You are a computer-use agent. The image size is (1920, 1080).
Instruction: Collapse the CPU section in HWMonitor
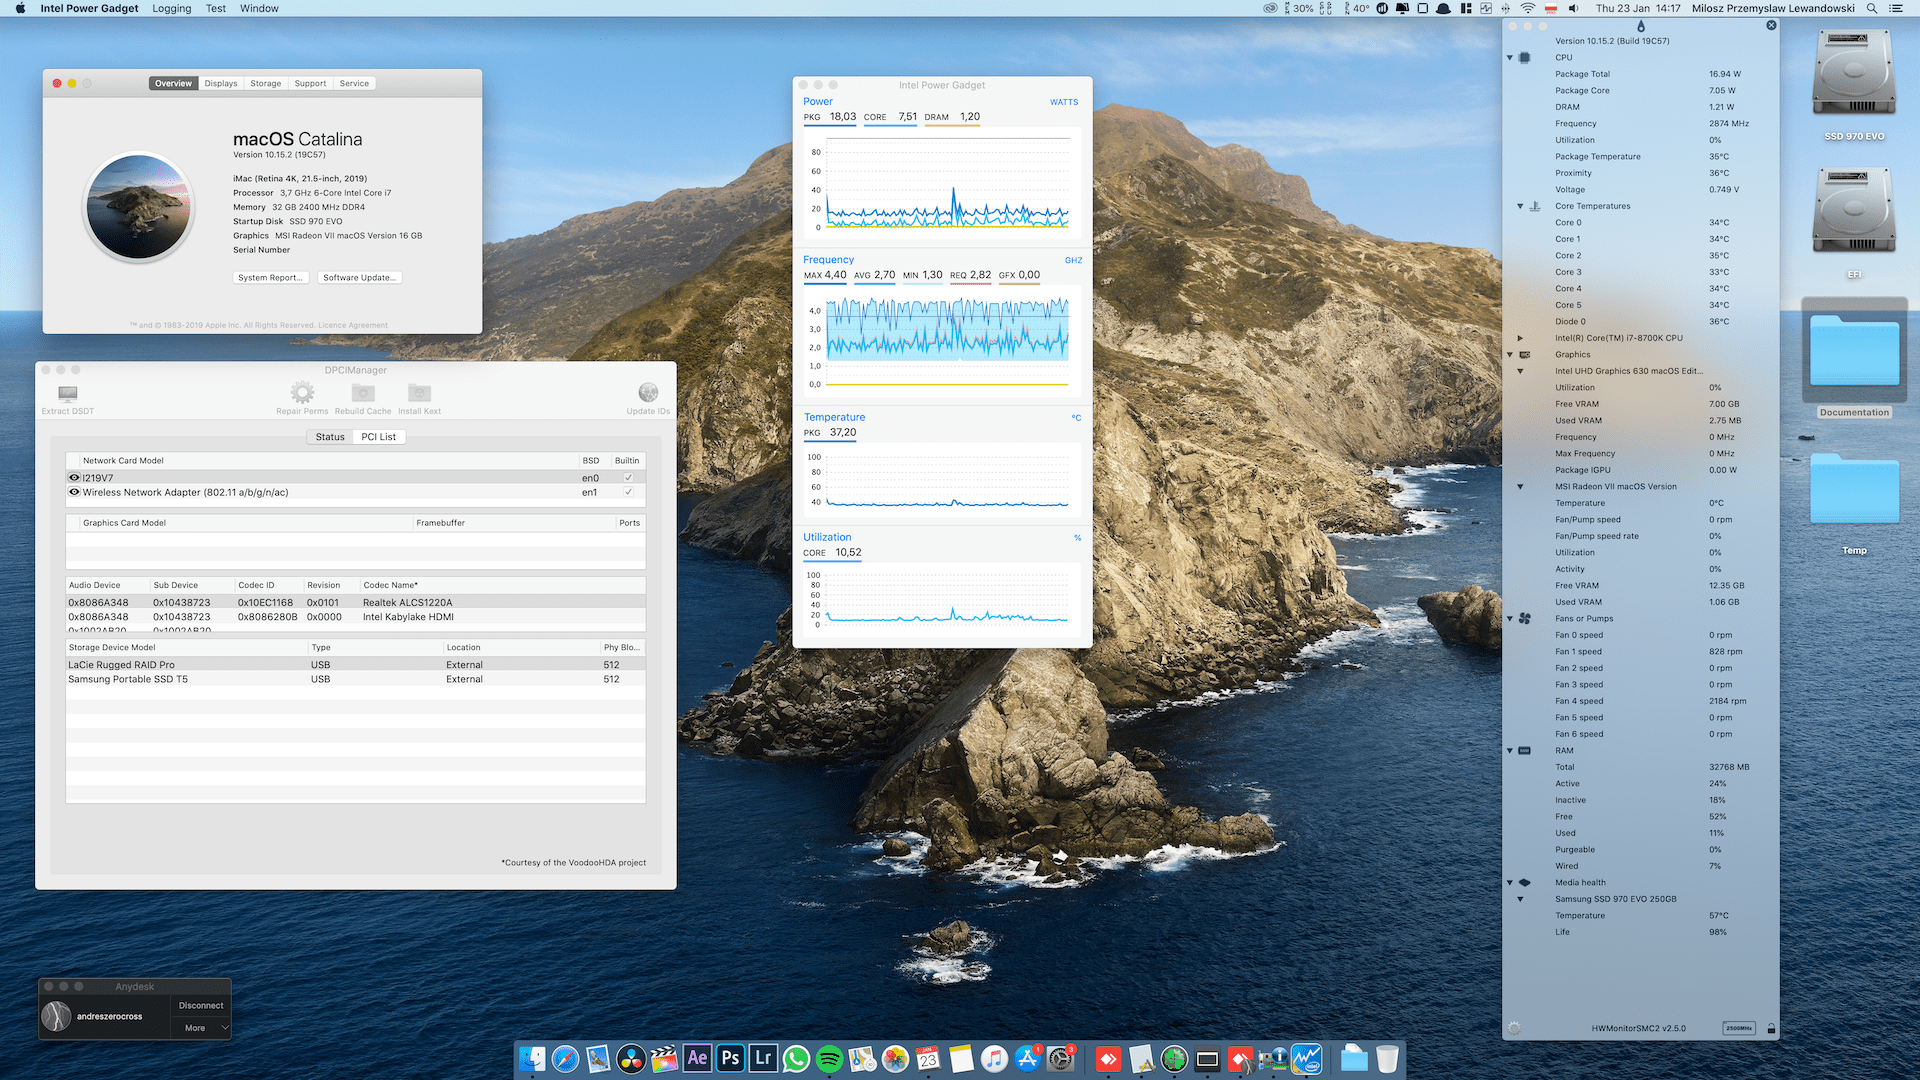click(x=1510, y=58)
